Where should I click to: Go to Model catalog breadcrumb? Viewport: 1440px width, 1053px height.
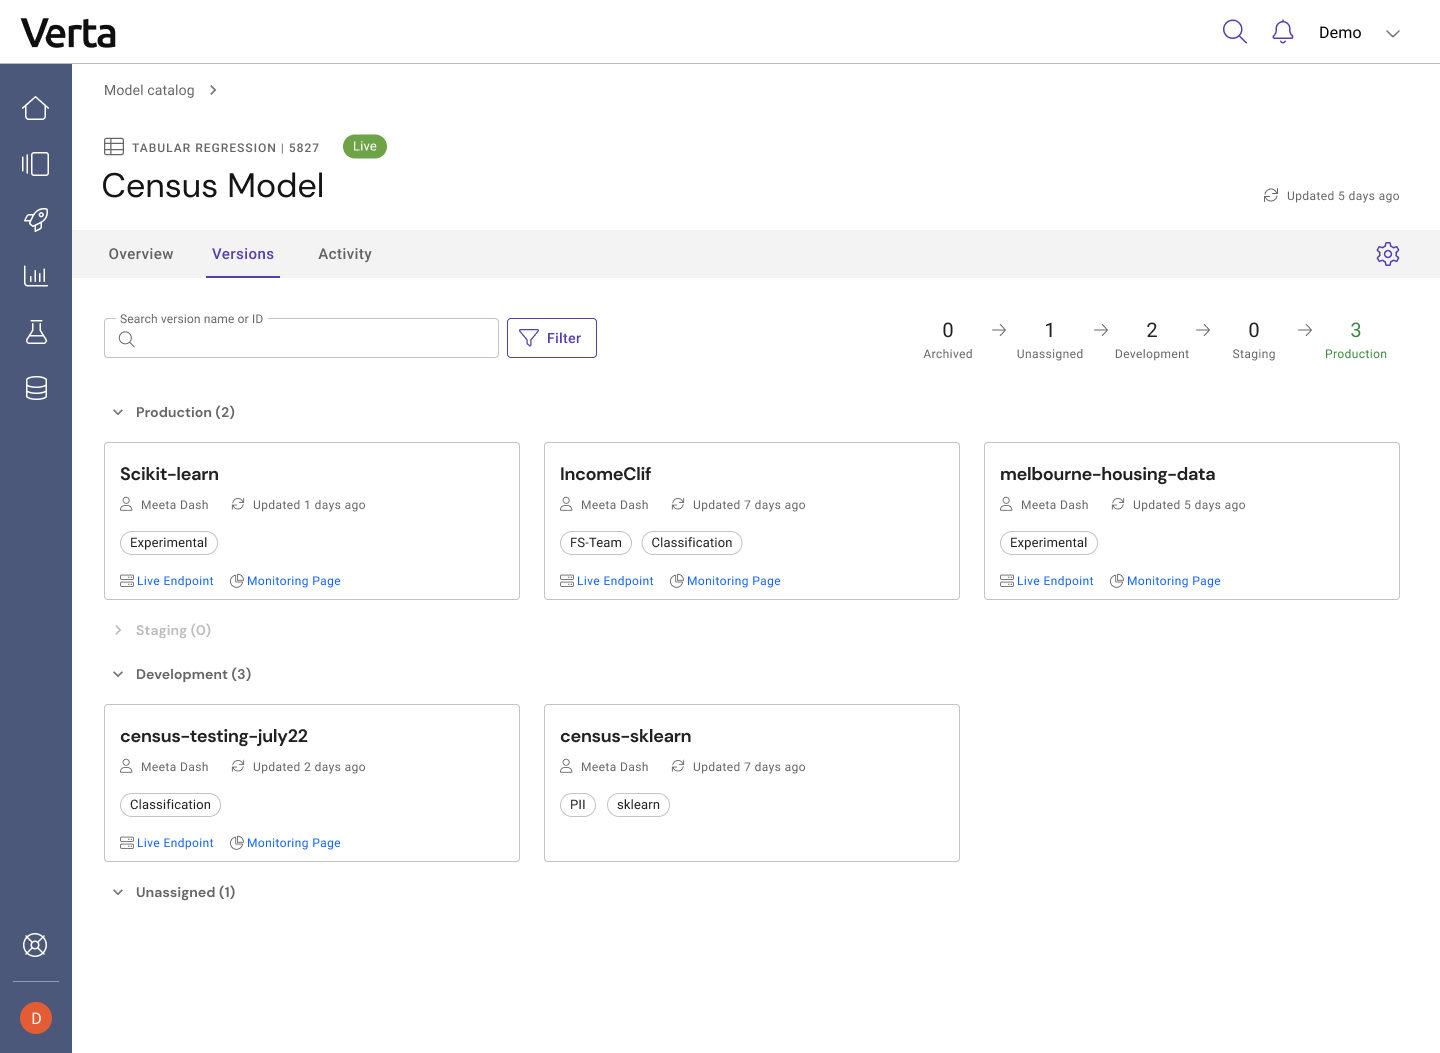point(149,90)
